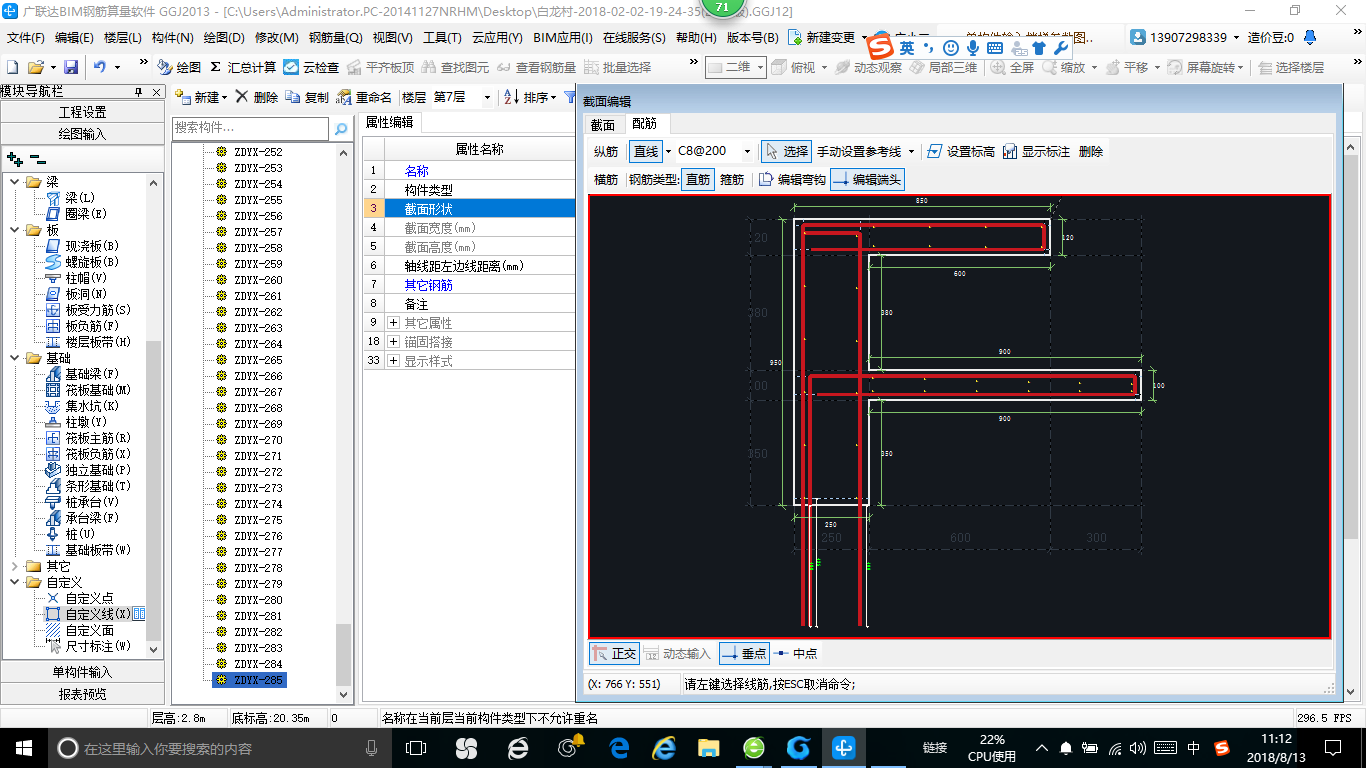Toggle 直线 line drawing mode
Image resolution: width=1366 pixels, height=768 pixels.
click(x=646, y=151)
